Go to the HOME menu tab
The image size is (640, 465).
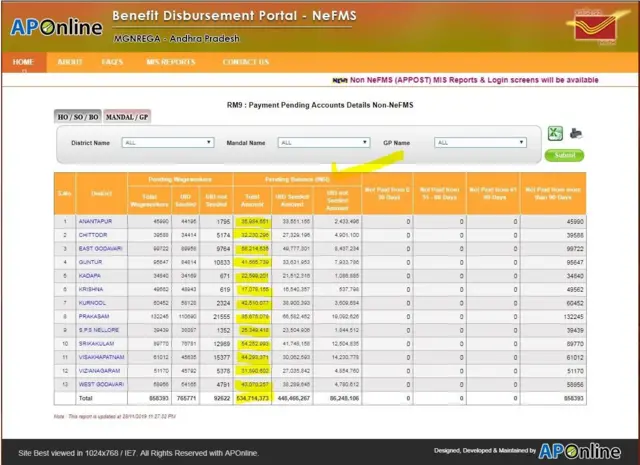[x=23, y=62]
